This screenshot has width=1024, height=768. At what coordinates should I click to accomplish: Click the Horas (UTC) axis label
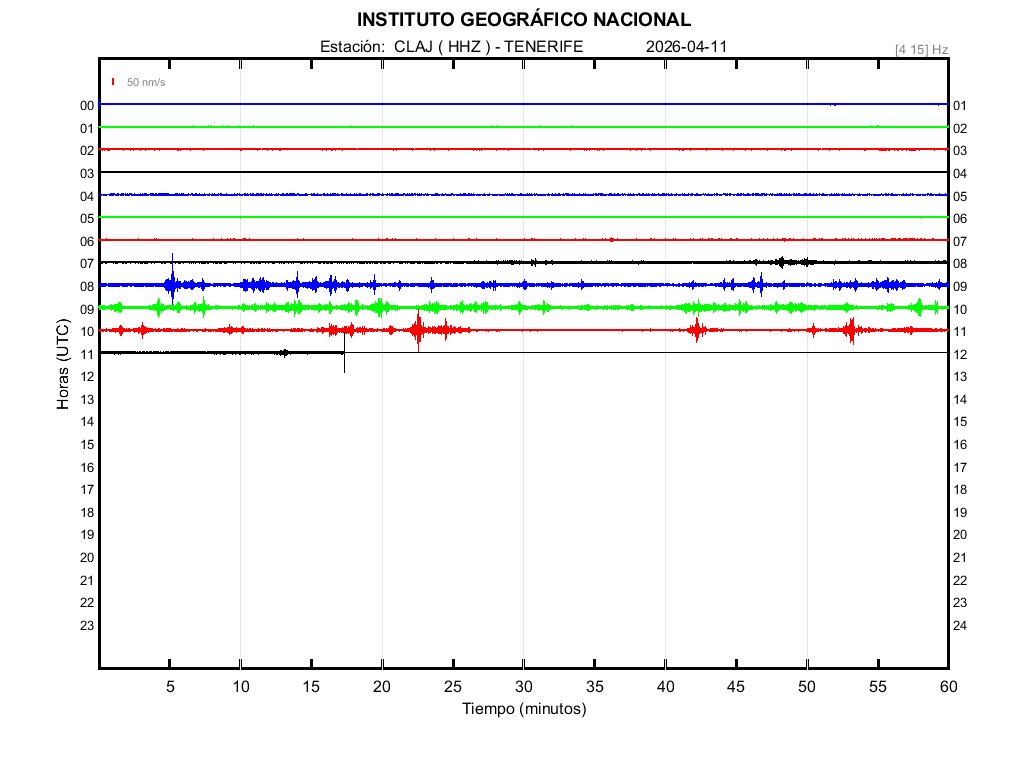pyautogui.click(x=63, y=365)
